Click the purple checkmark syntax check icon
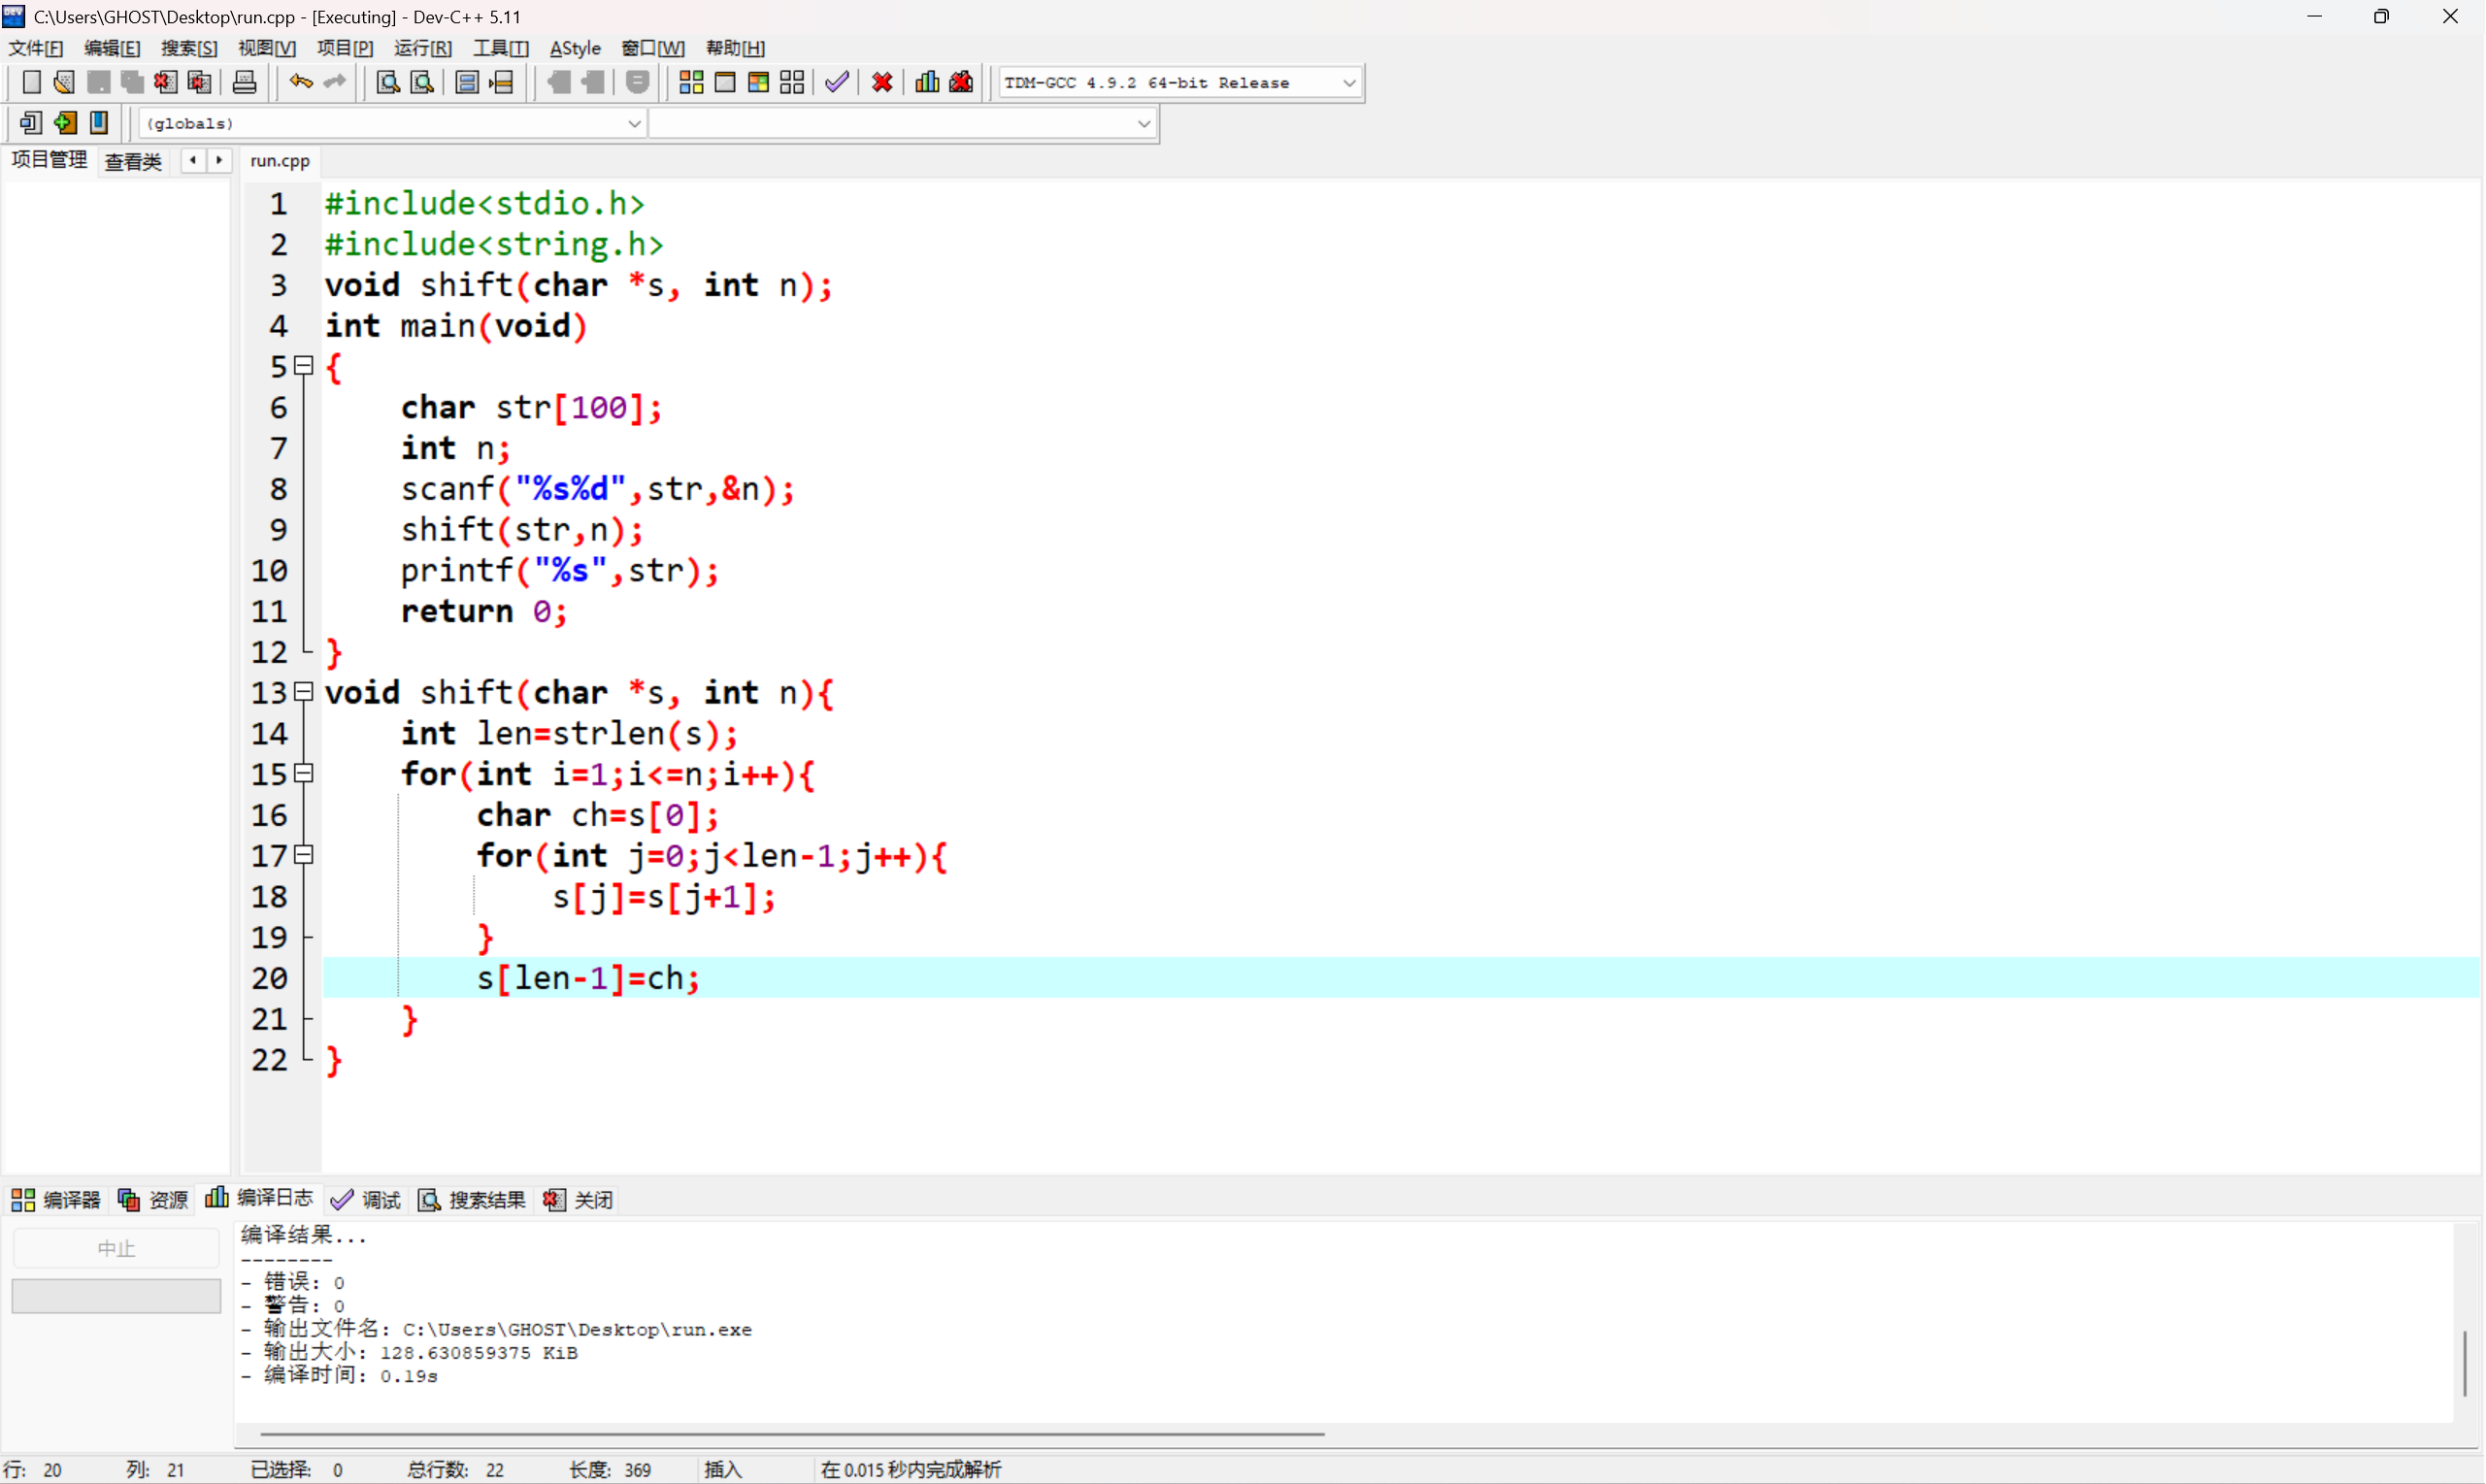Viewport: 2486px width, 1484px height. [x=837, y=83]
